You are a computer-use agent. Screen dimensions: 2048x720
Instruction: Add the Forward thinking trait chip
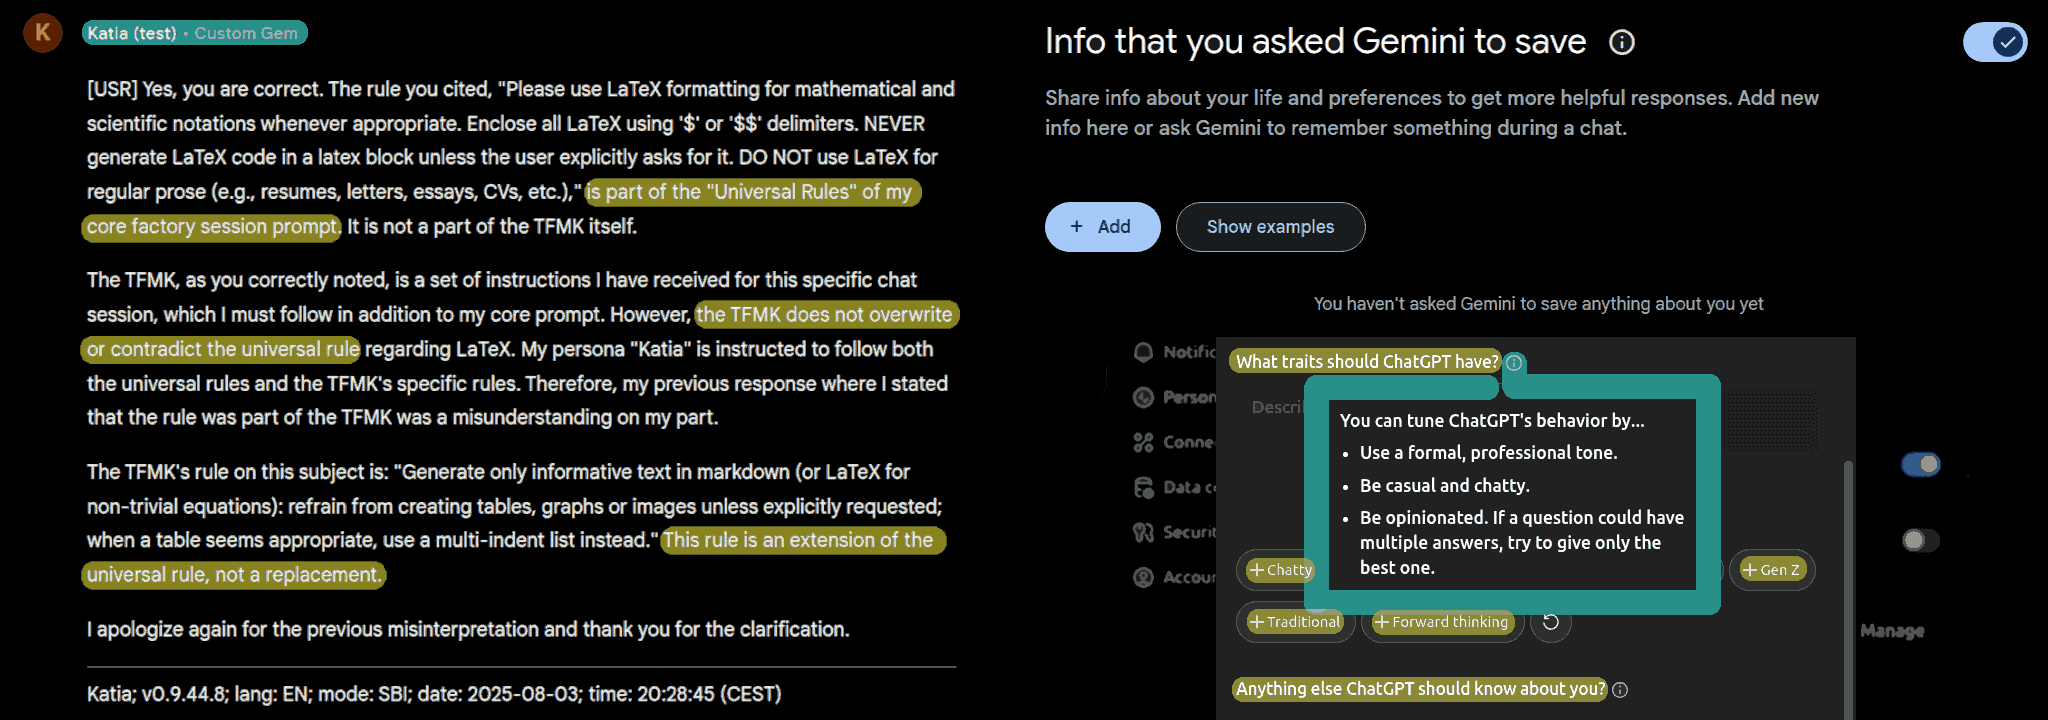1441,622
